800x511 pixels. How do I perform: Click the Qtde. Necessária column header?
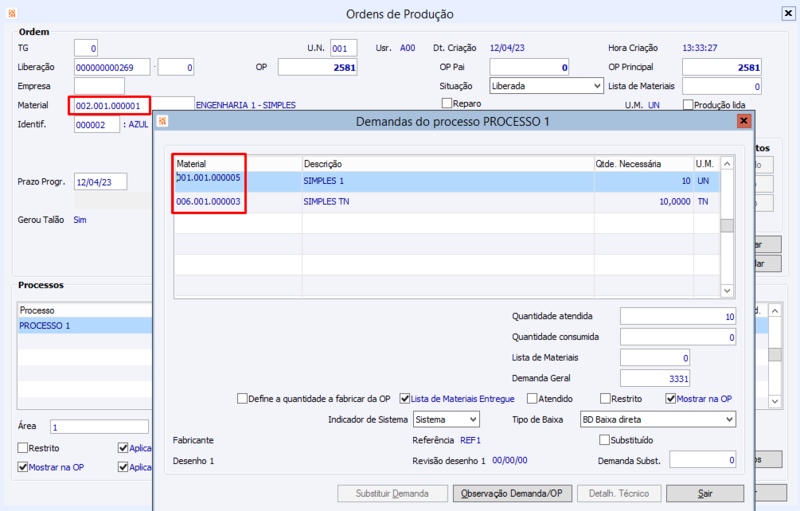pos(643,164)
